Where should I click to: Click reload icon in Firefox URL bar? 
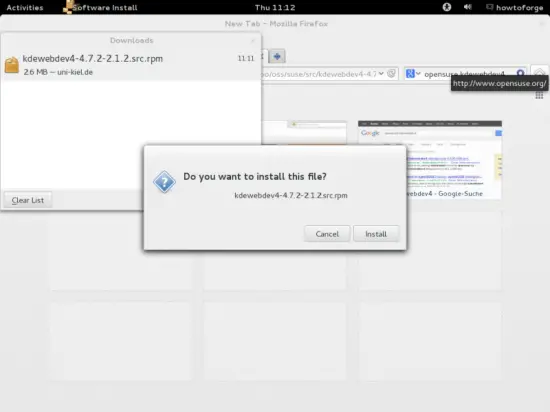(391, 74)
